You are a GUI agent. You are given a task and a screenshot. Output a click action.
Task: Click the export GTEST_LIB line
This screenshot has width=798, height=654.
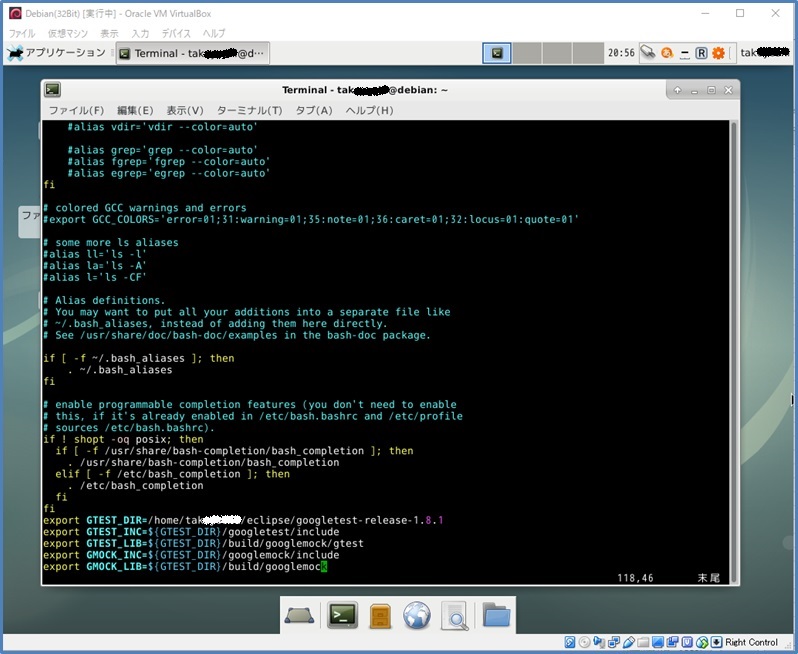[203, 543]
